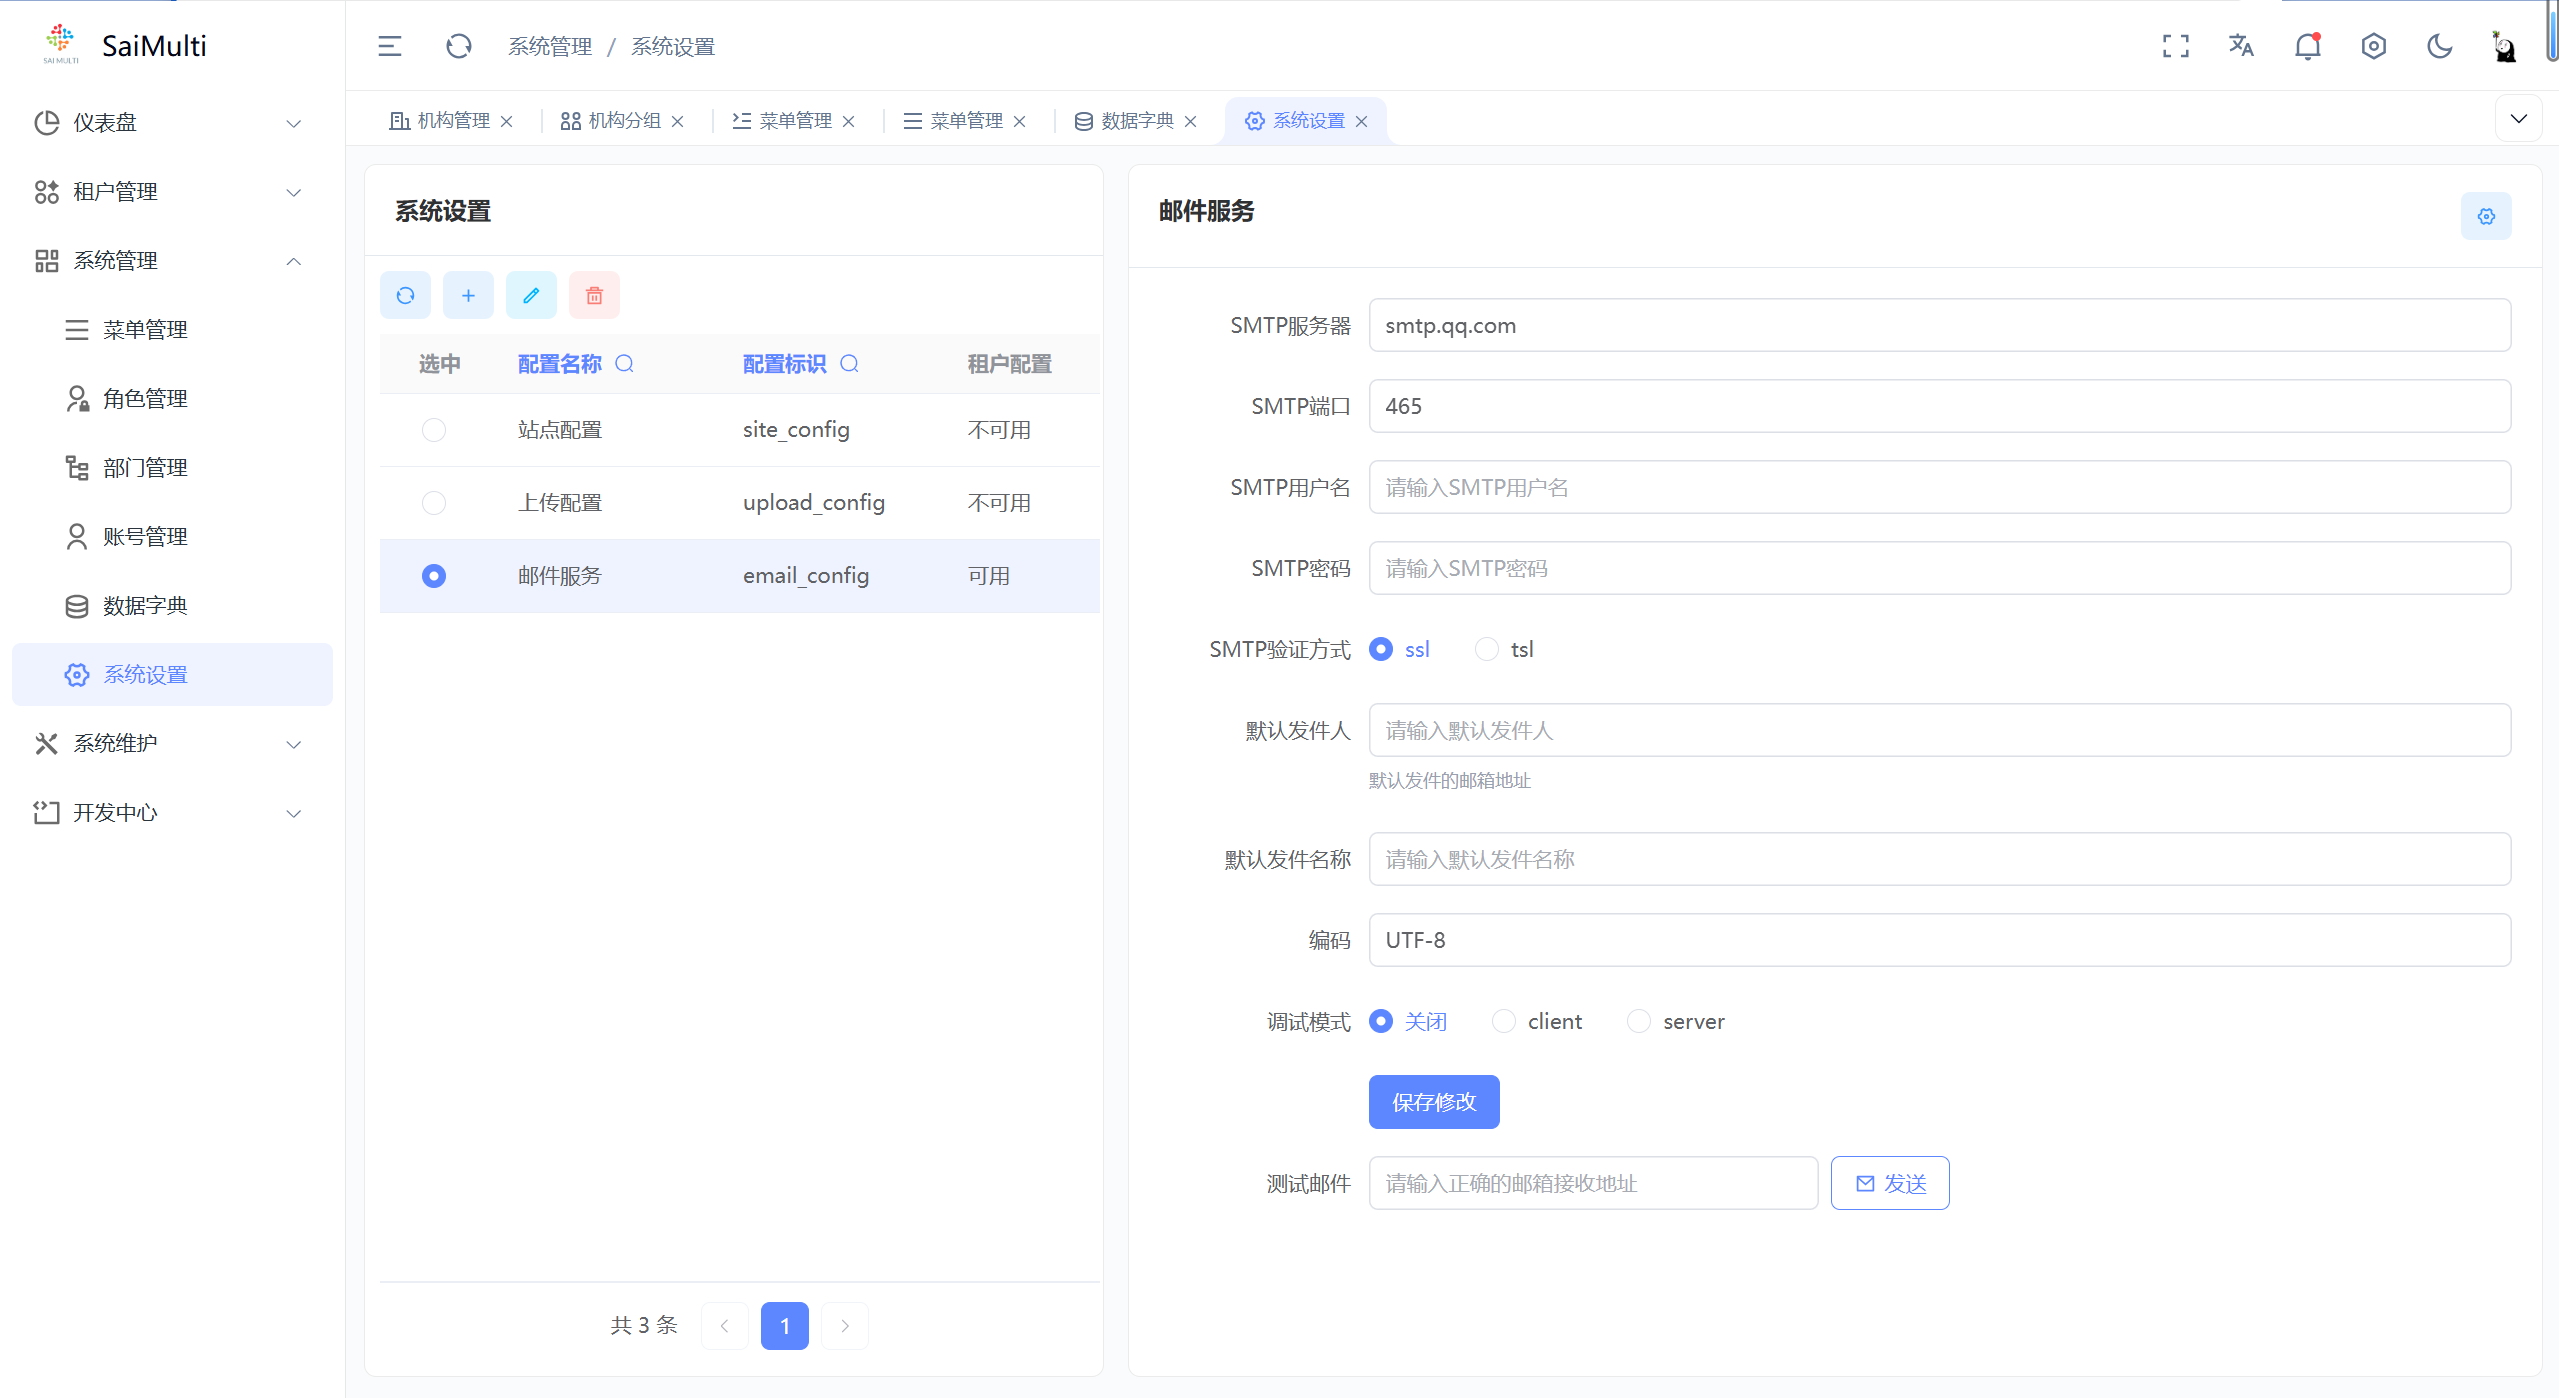This screenshot has height=1398, width=2559.
Task: Click the 保存修改 button
Action: 1433,1102
